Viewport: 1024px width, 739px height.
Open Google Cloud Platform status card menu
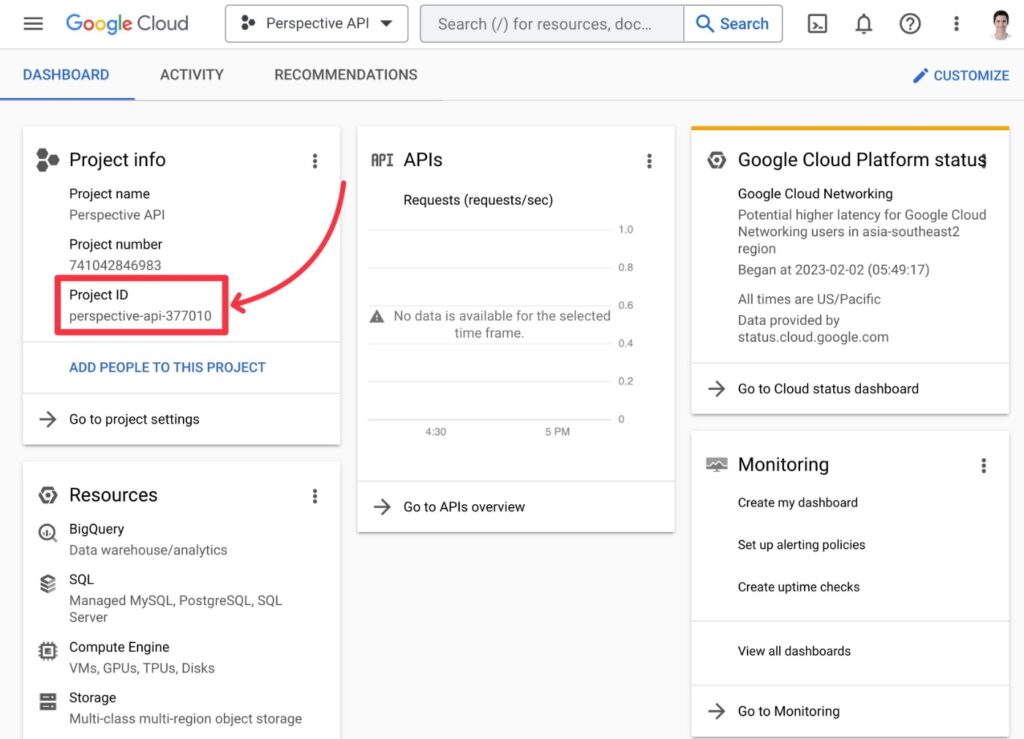click(984, 160)
